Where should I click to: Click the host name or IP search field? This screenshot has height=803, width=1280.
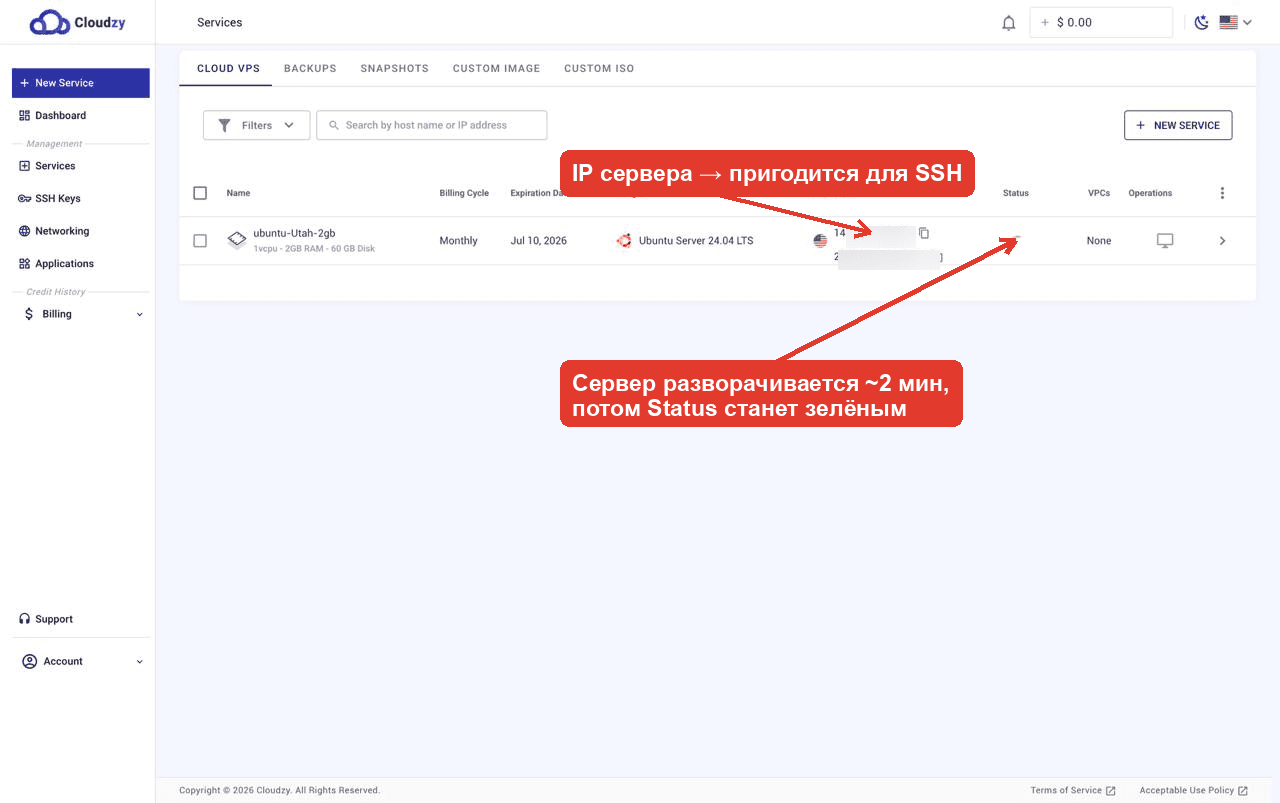pos(432,125)
